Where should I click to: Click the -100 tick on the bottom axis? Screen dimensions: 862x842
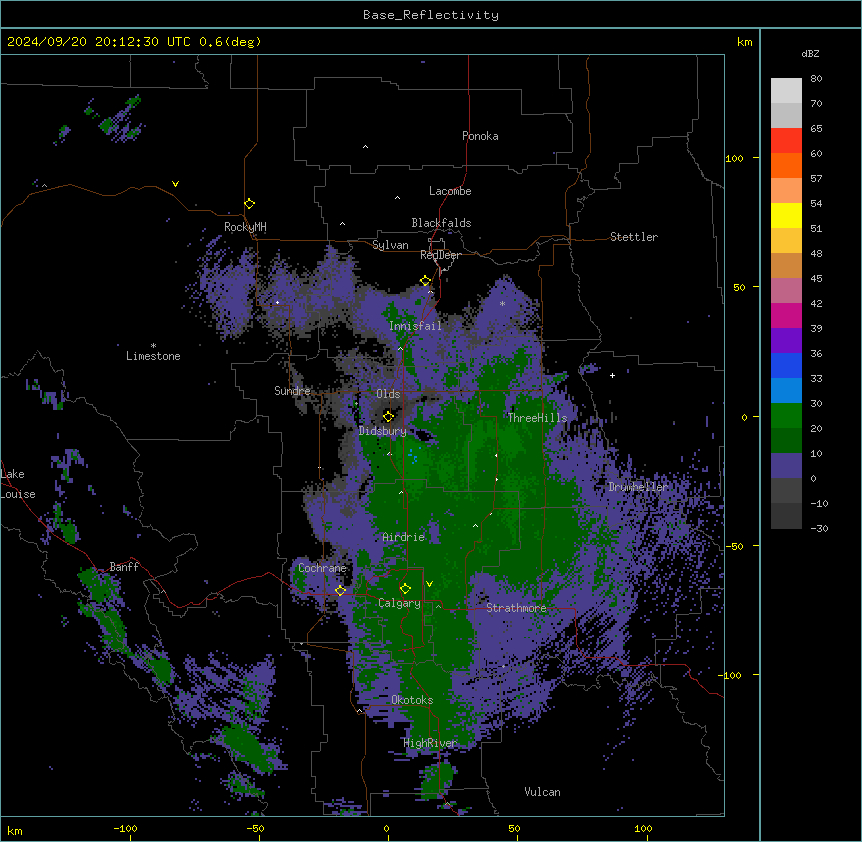[125, 828]
